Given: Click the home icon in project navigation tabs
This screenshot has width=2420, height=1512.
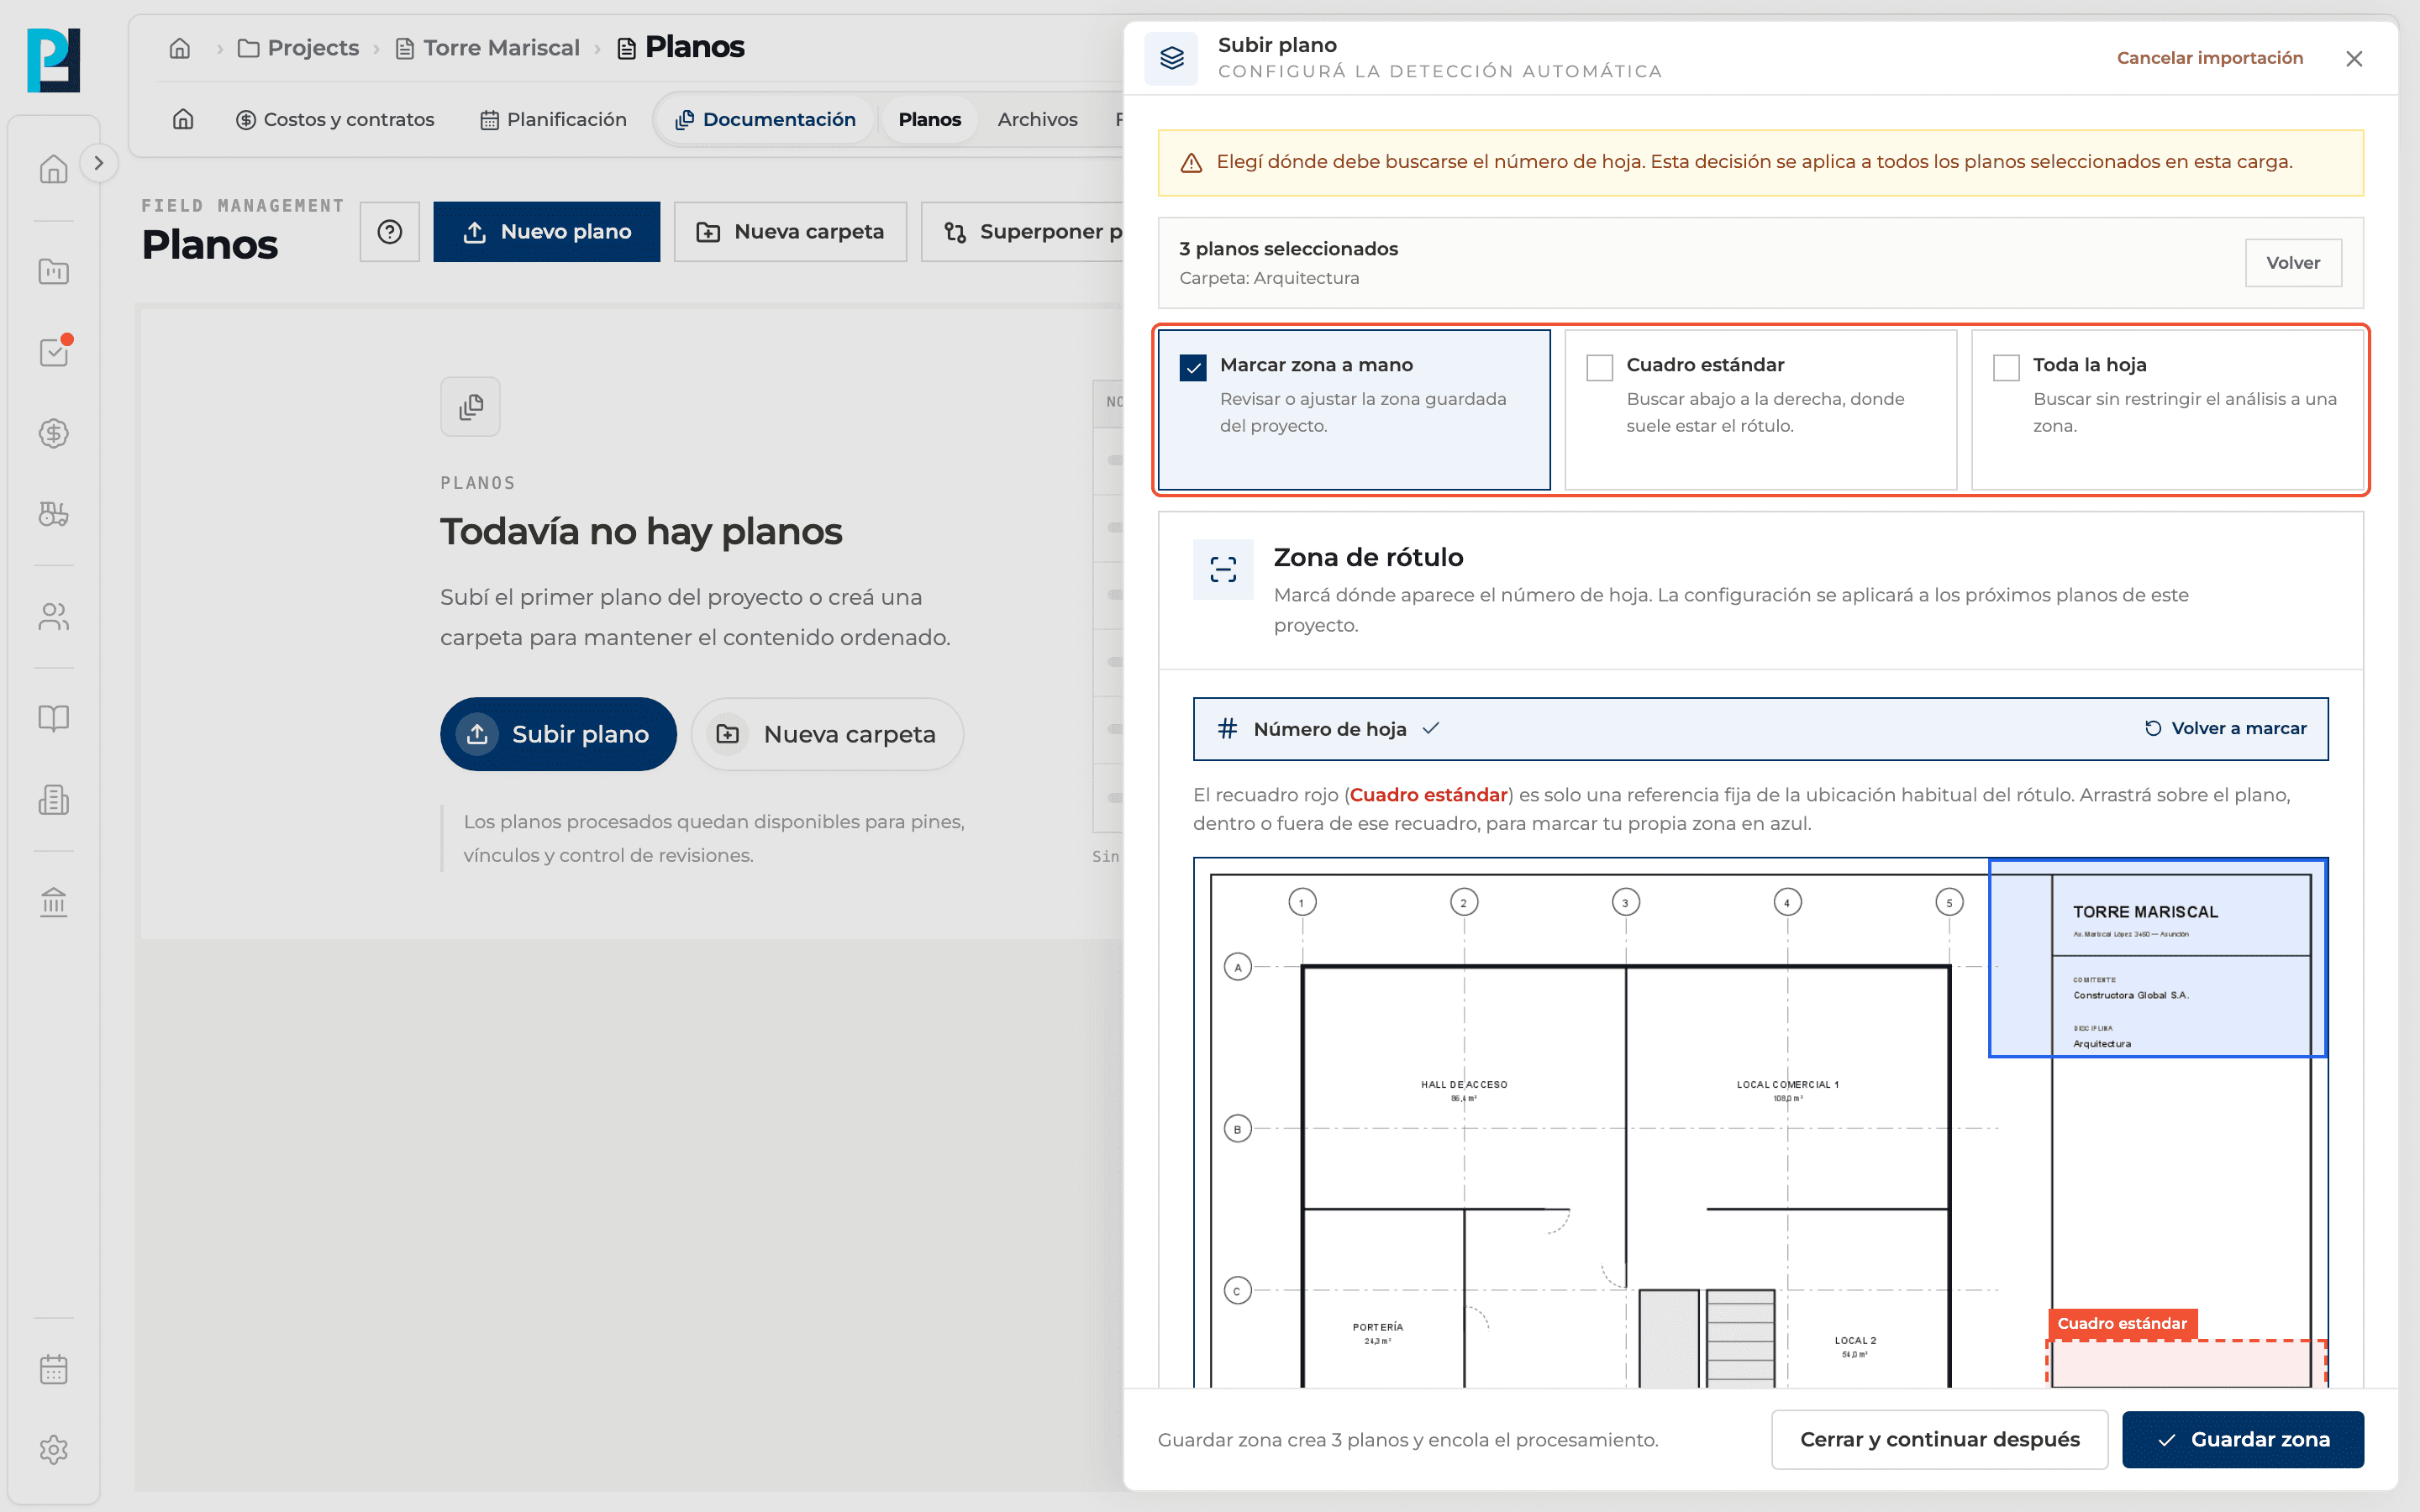Looking at the screenshot, I should pos(183,120).
